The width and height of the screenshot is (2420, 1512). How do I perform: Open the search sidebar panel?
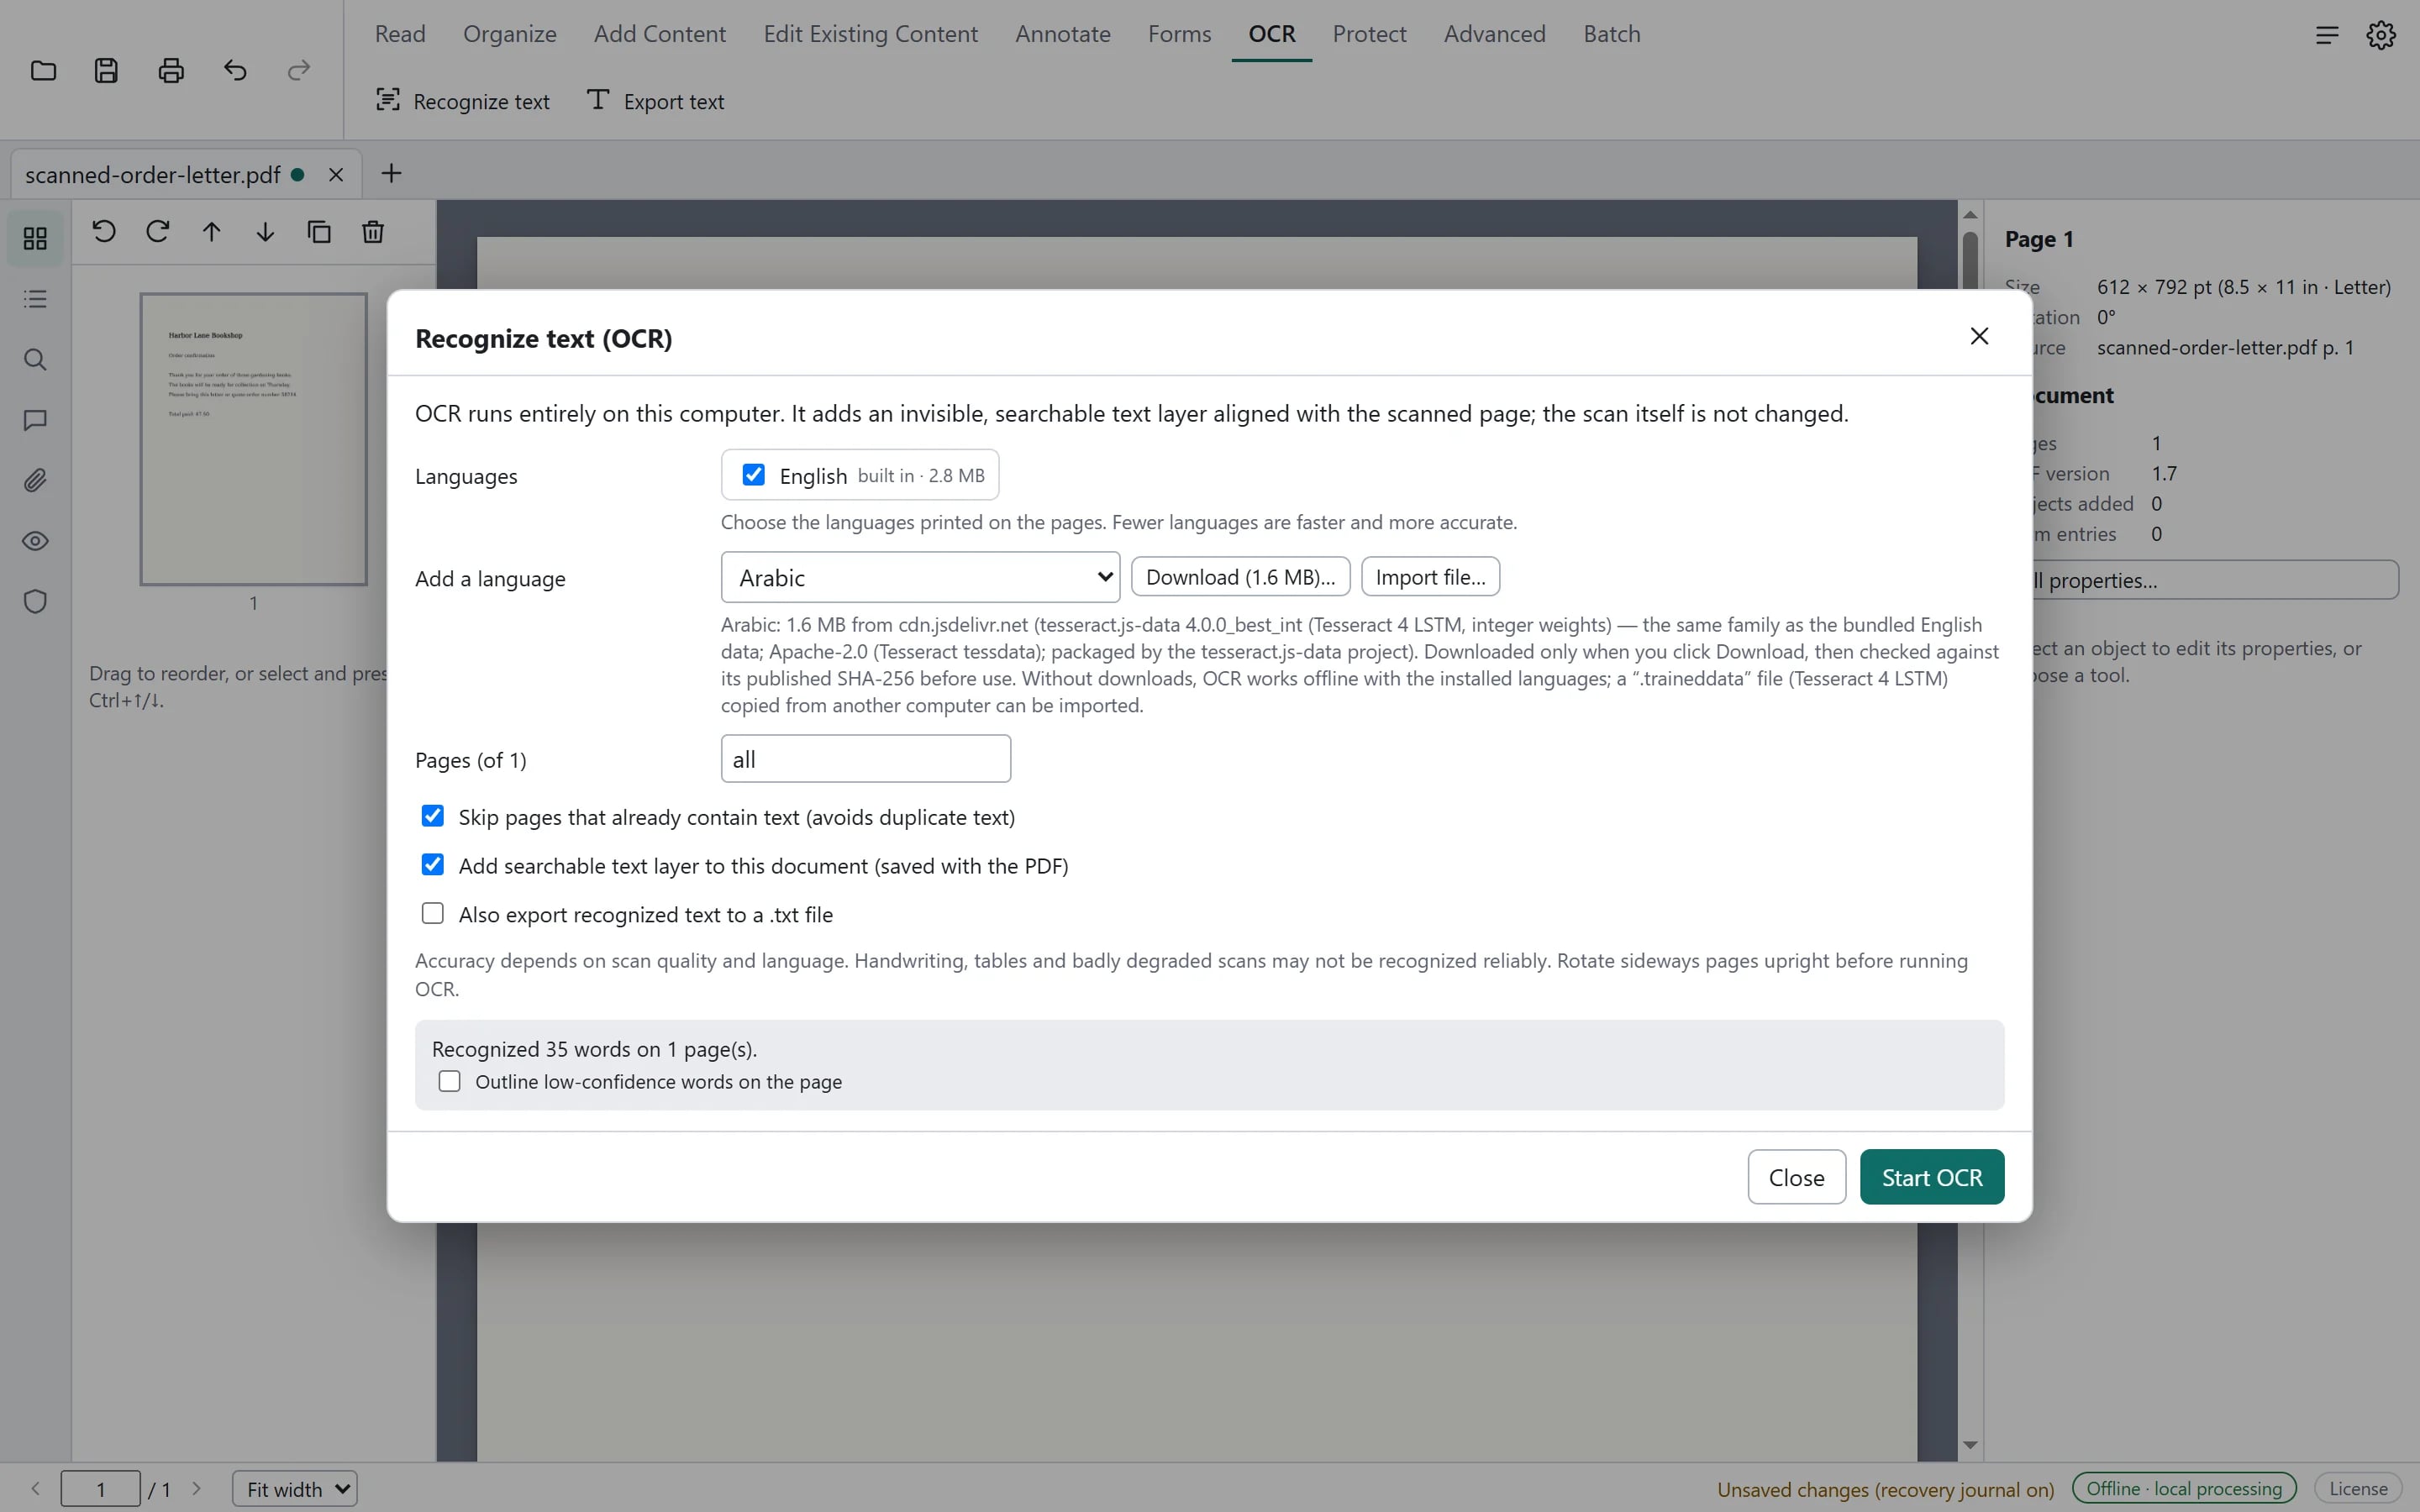click(35, 359)
